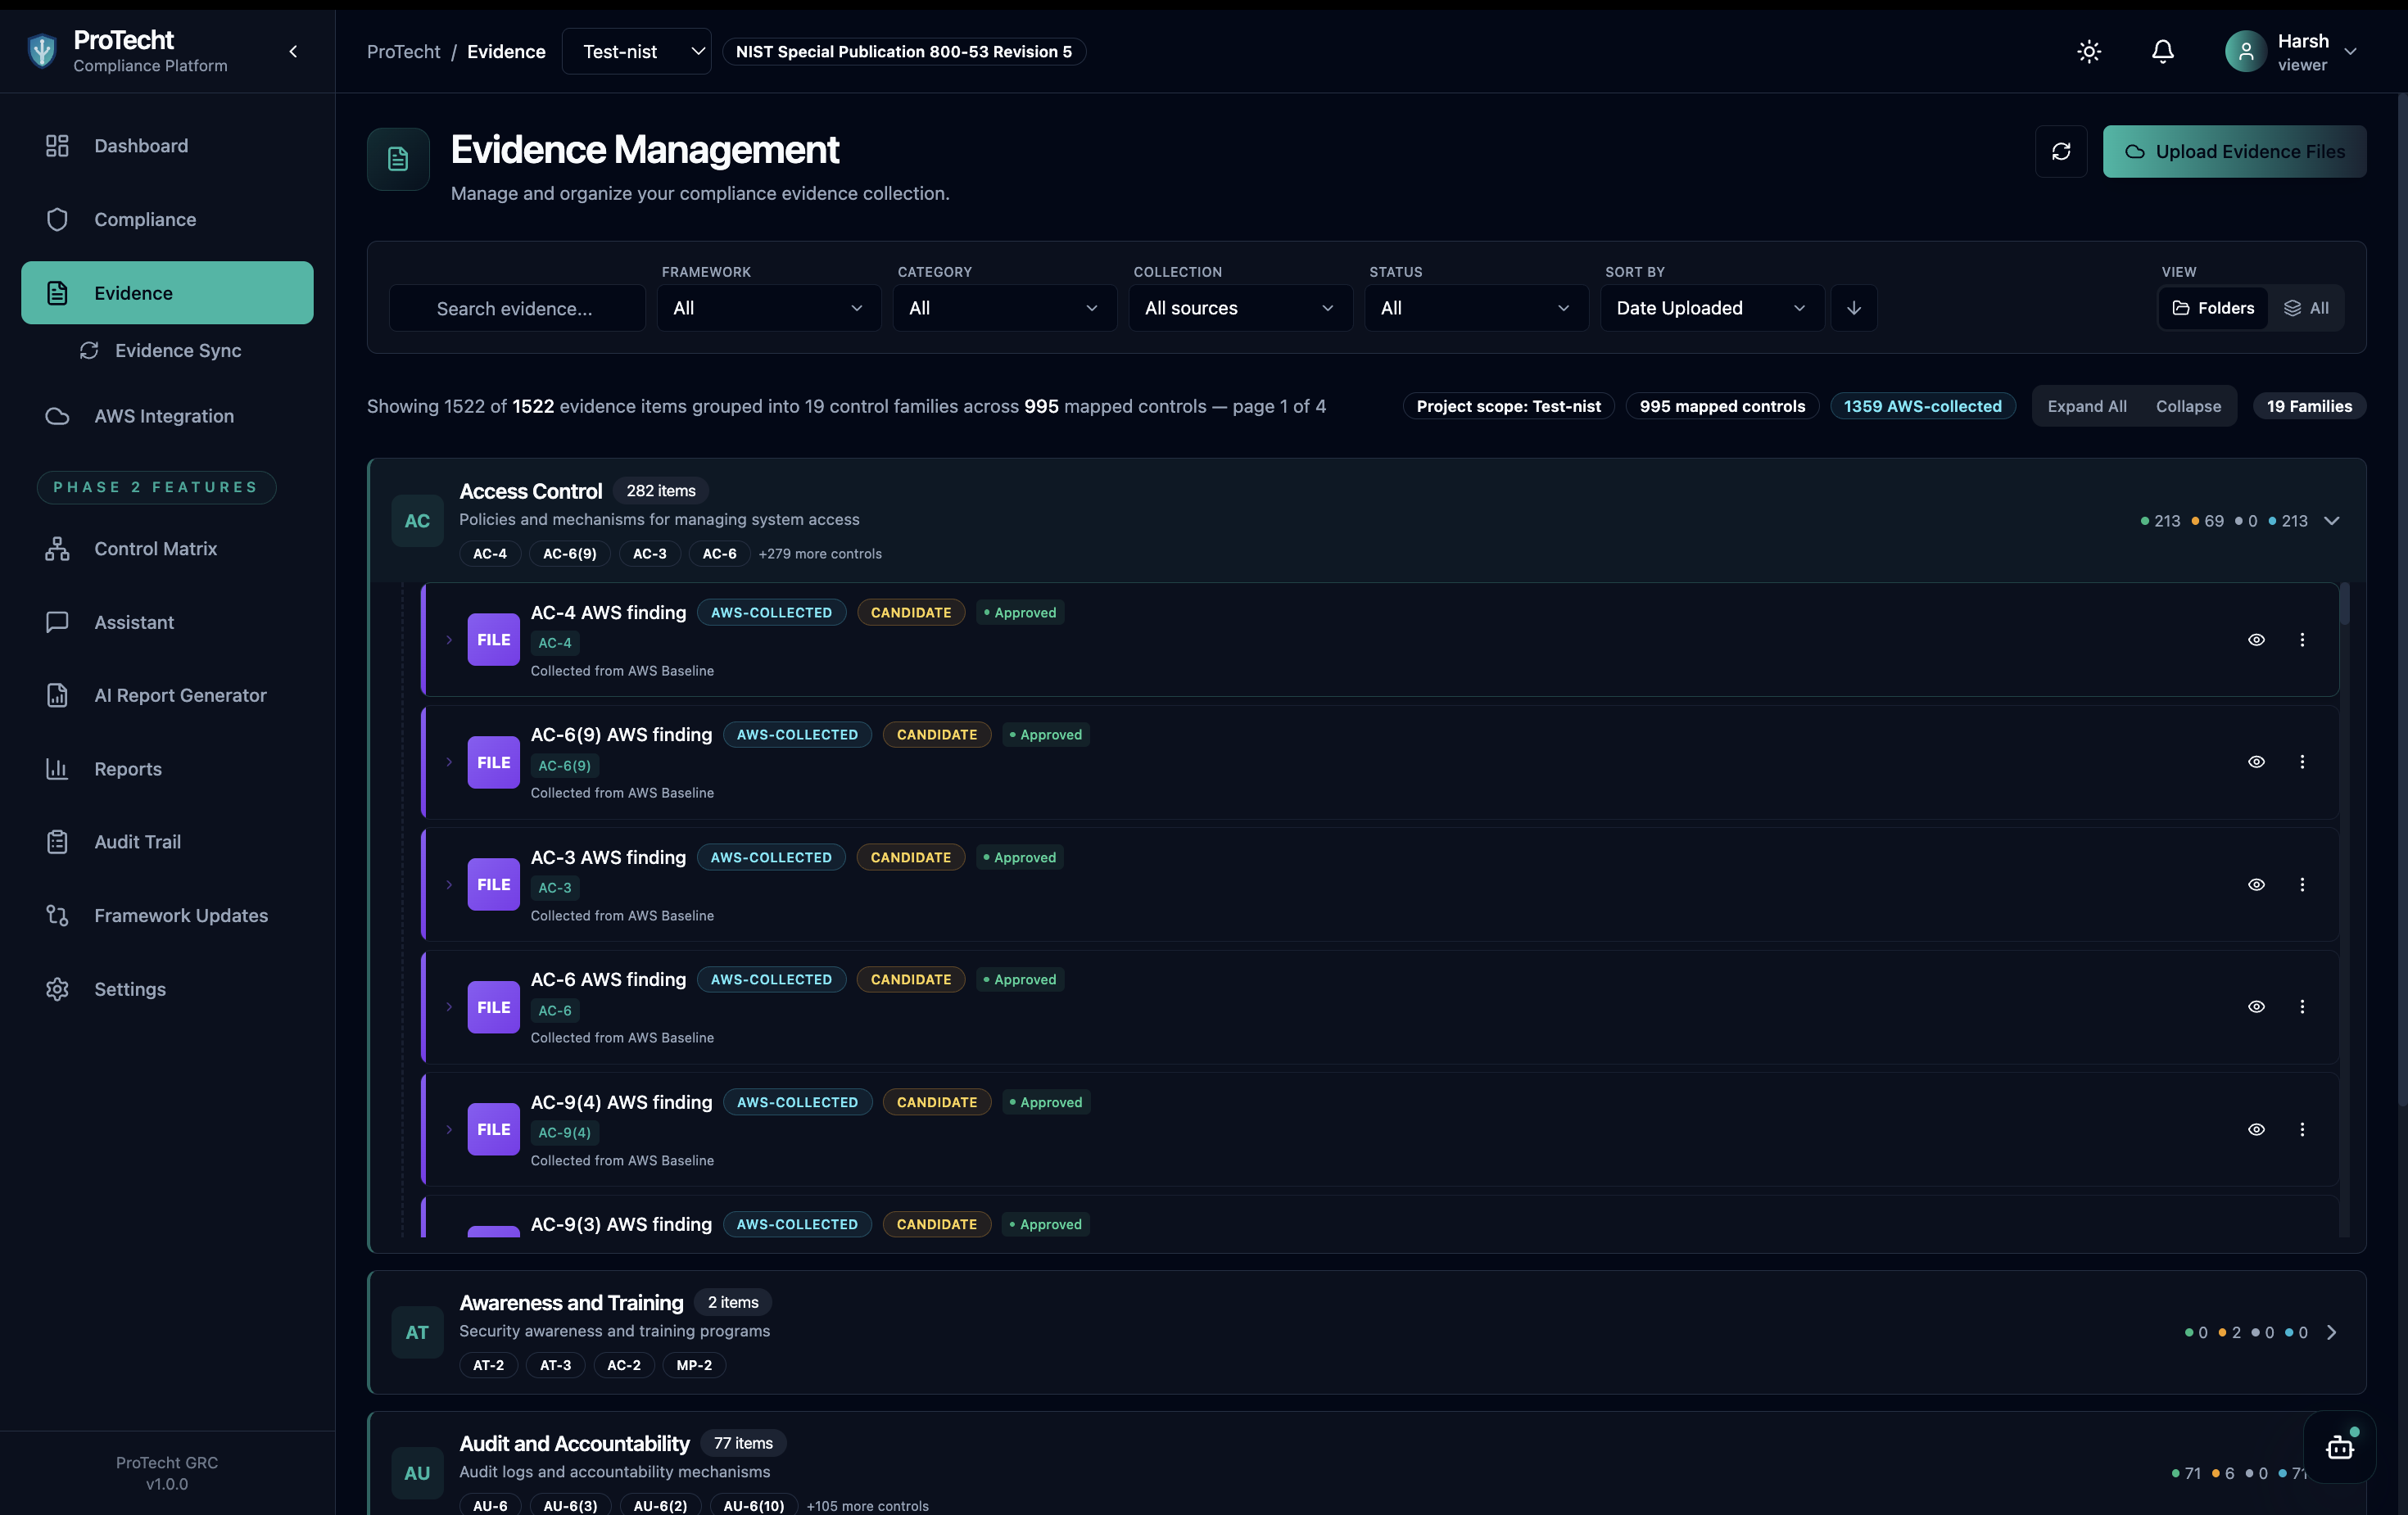2408x1515 pixels.
Task: Toggle light mode with the sun icon
Action: tap(2089, 51)
